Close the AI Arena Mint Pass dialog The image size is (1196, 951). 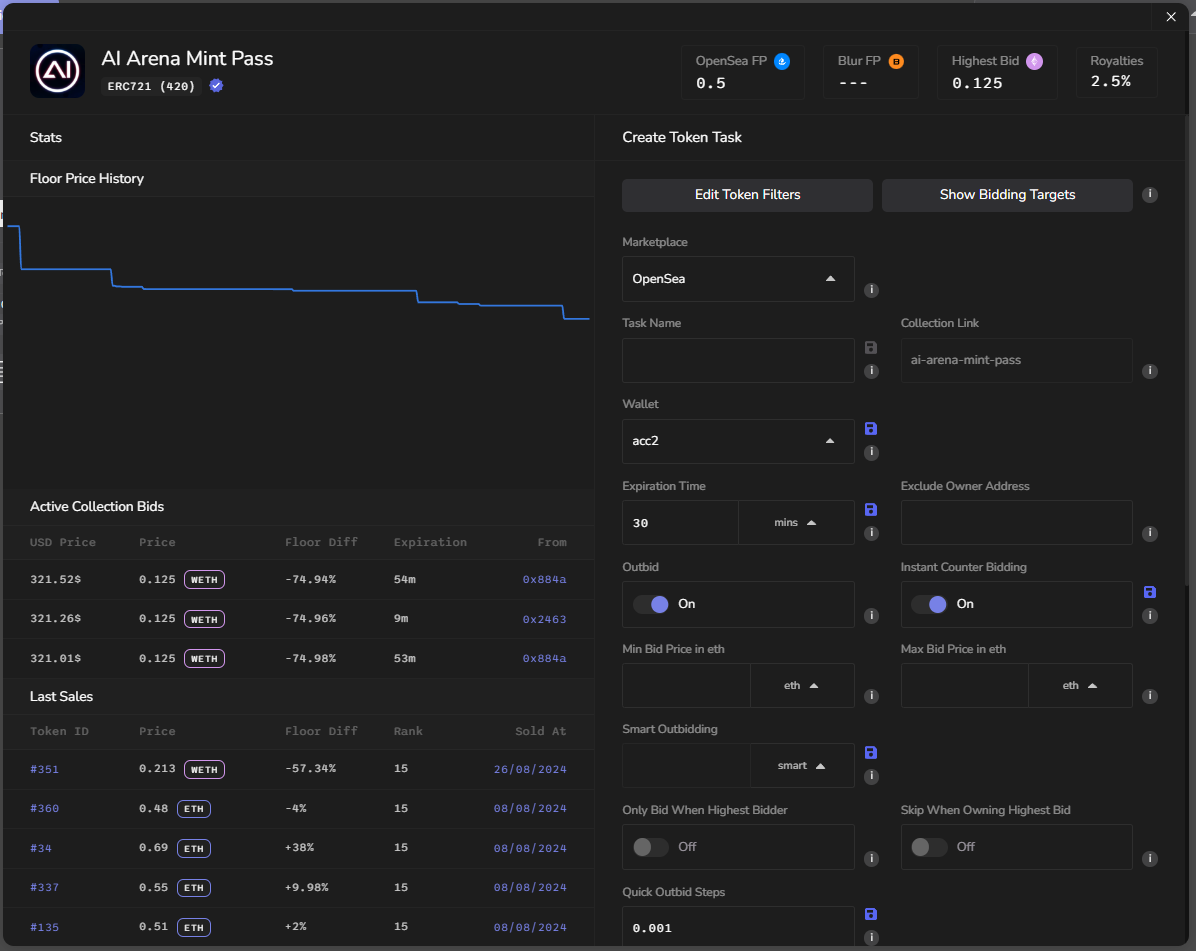point(1171,17)
